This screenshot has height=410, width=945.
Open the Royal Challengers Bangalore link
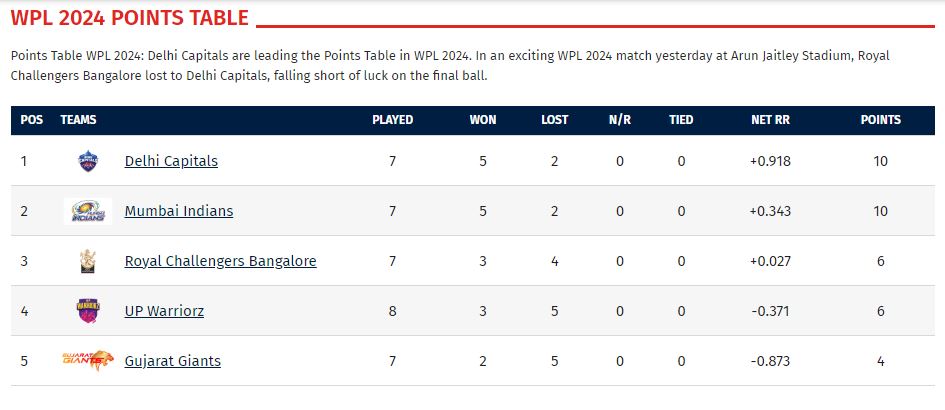pos(220,261)
